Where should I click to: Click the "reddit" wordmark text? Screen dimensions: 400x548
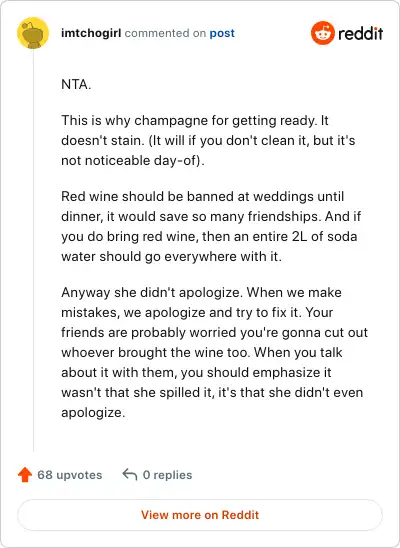click(361, 34)
